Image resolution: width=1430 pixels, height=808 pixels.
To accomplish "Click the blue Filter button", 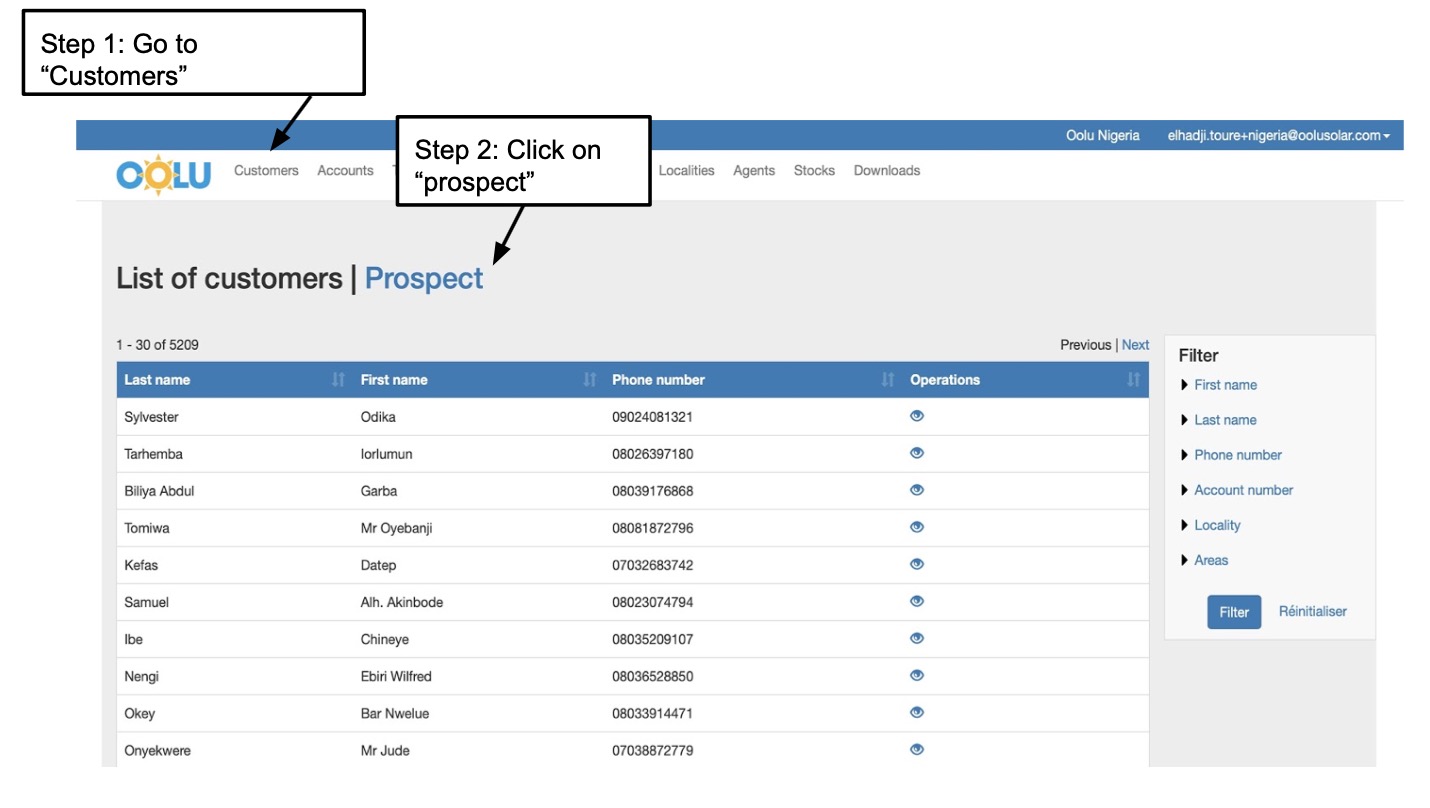I will [1233, 612].
